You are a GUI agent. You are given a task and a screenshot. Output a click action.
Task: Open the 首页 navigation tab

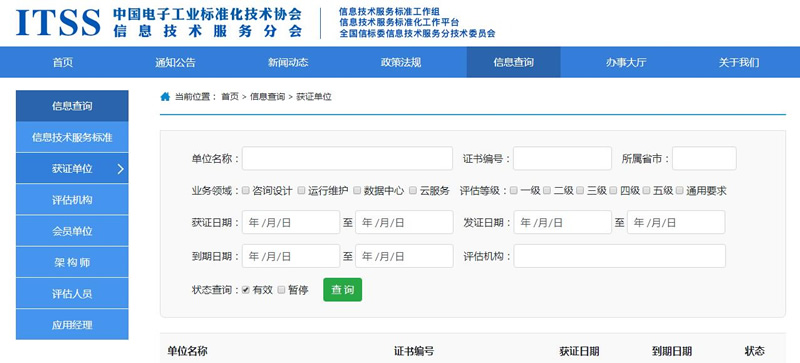point(63,62)
